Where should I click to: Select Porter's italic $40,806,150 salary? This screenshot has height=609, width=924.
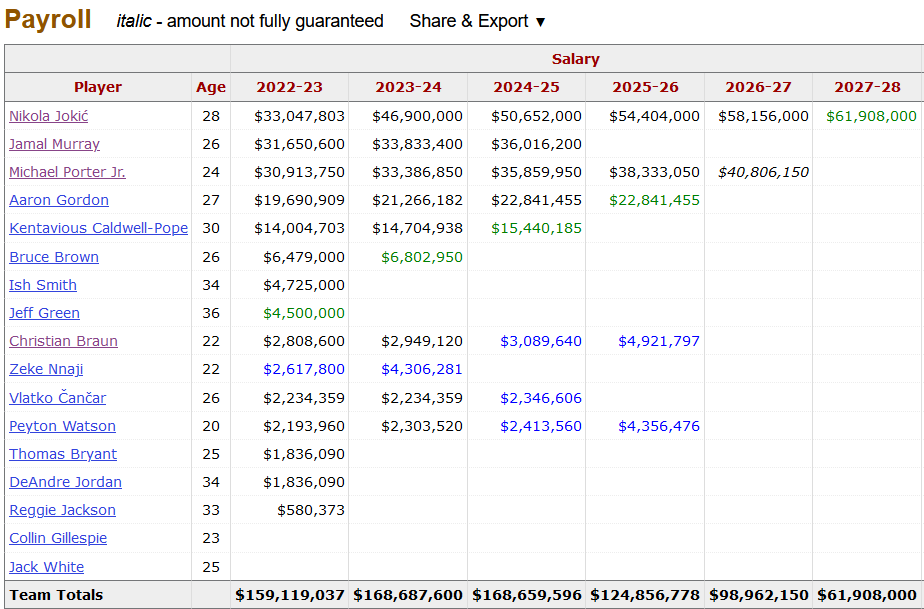pos(763,172)
